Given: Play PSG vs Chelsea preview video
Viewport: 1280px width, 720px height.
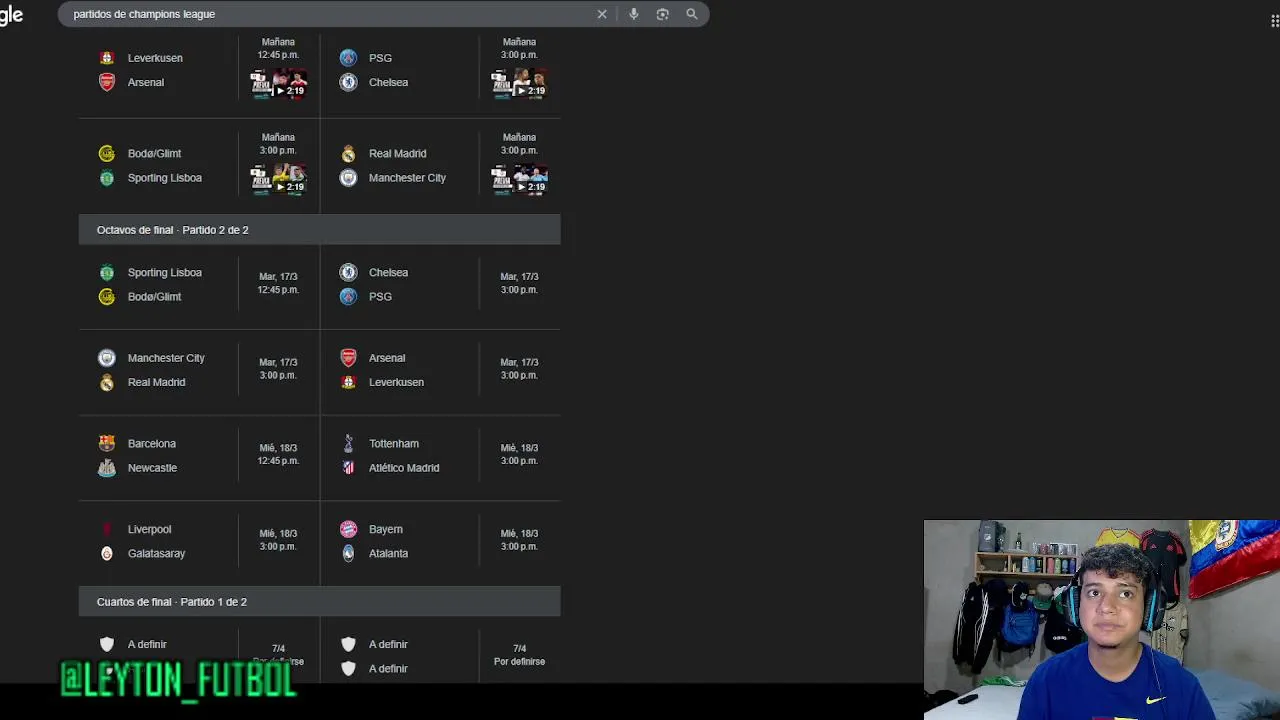Looking at the screenshot, I should click(x=519, y=83).
